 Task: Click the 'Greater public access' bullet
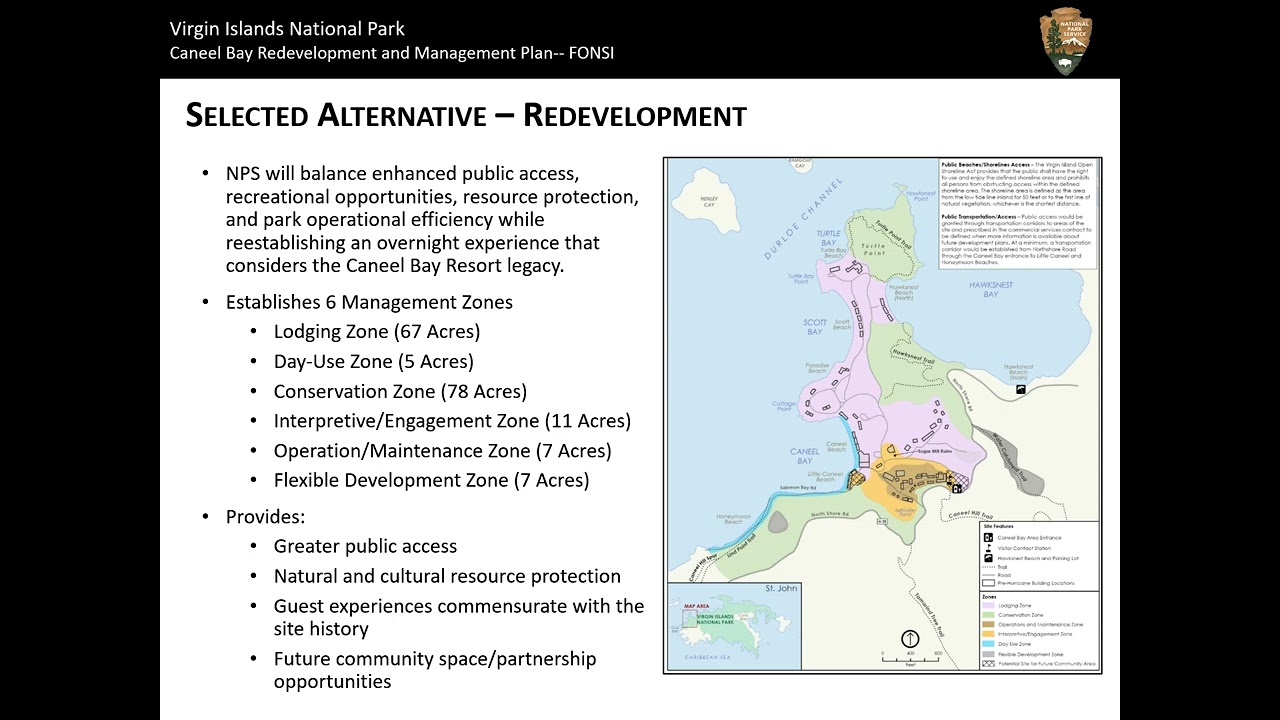[365, 546]
